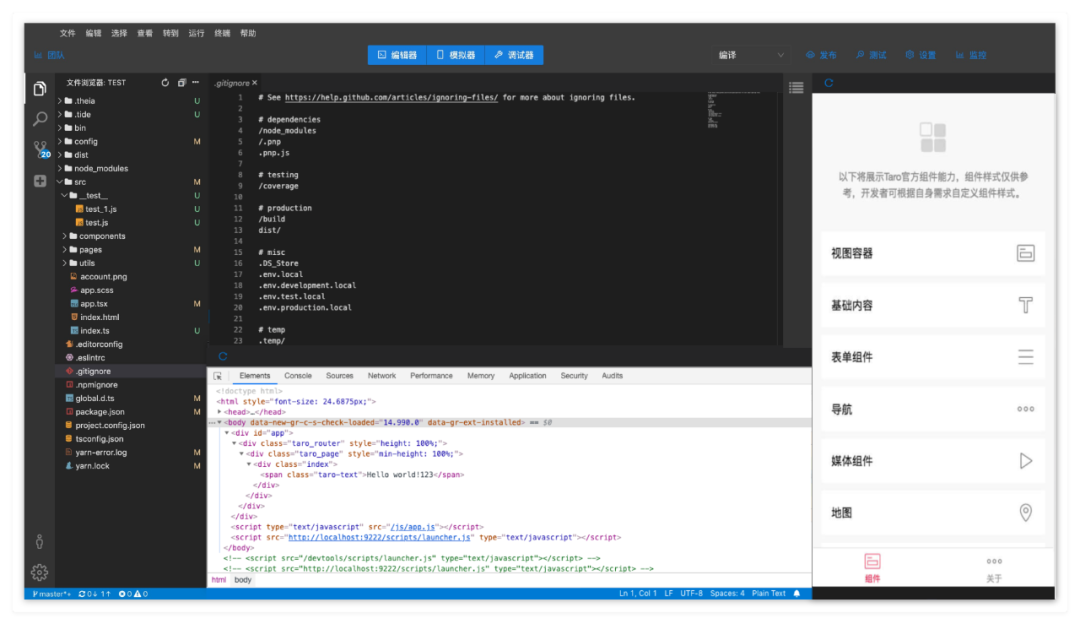Viewport: 1080px width, 624px height.
Task: Click the 测试 test button
Action: point(871,55)
